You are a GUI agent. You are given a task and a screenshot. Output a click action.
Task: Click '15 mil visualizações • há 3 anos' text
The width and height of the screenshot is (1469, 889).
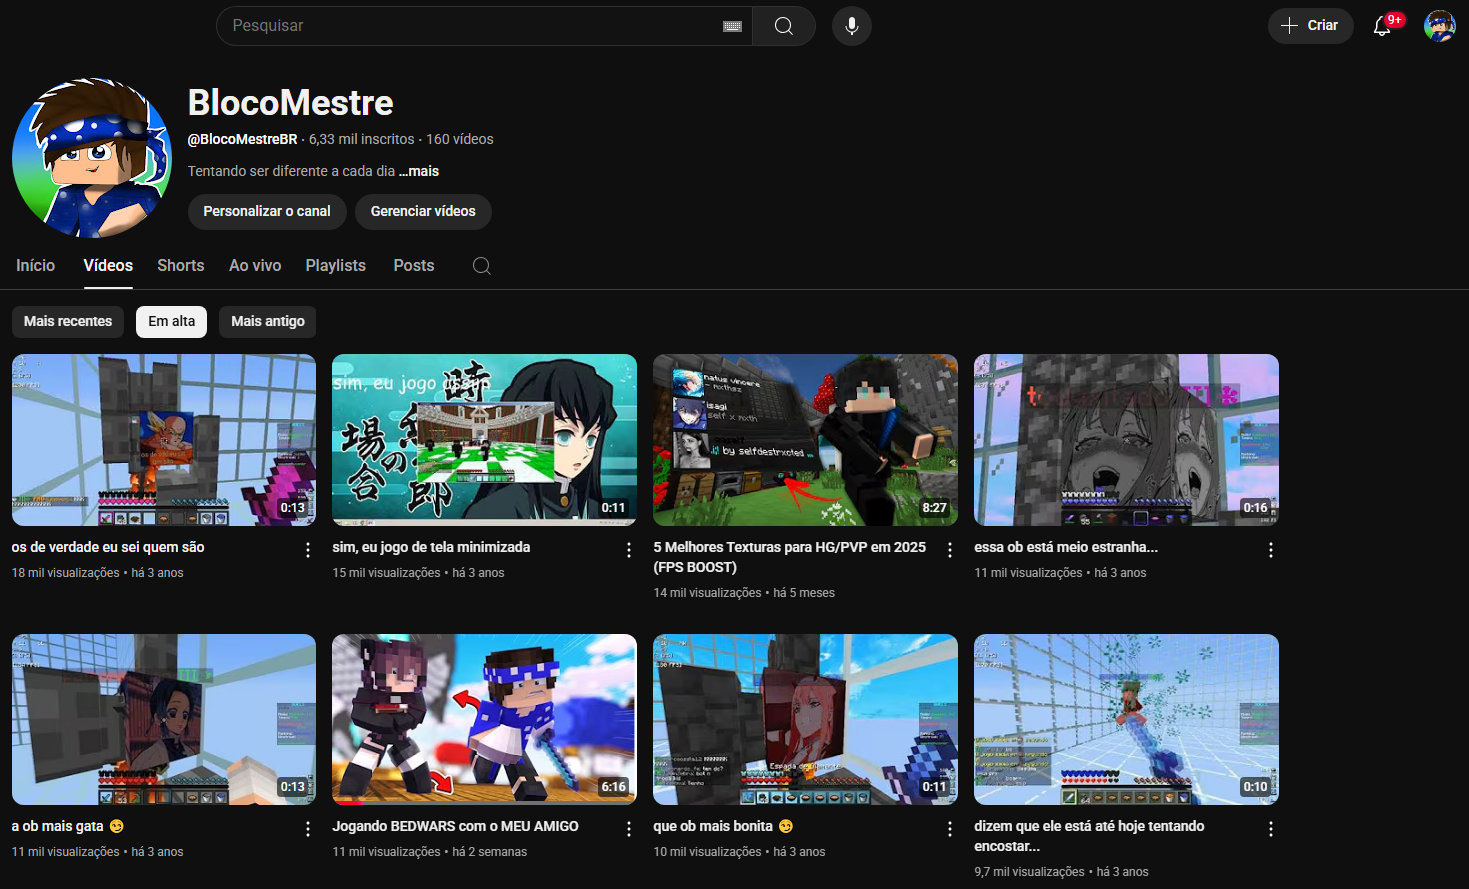click(x=419, y=573)
